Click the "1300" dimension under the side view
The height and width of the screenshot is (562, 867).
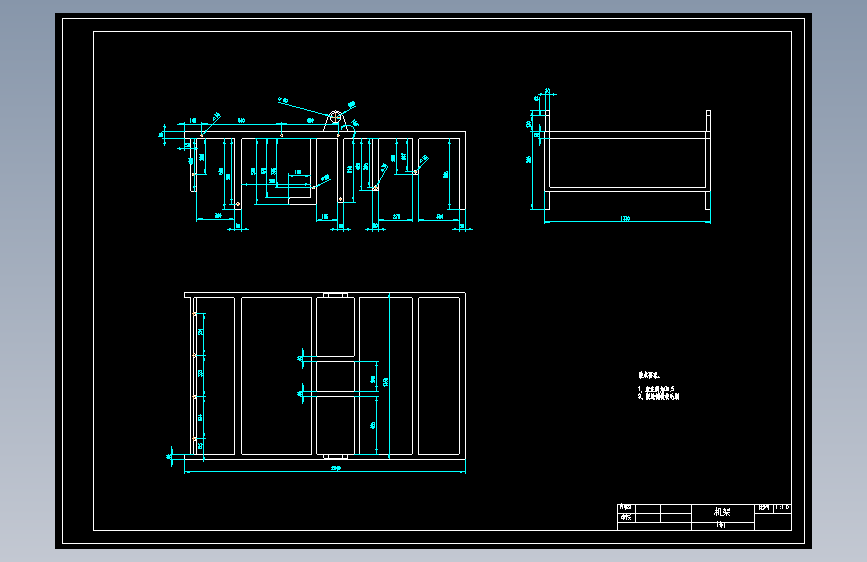pyautogui.click(x=625, y=219)
